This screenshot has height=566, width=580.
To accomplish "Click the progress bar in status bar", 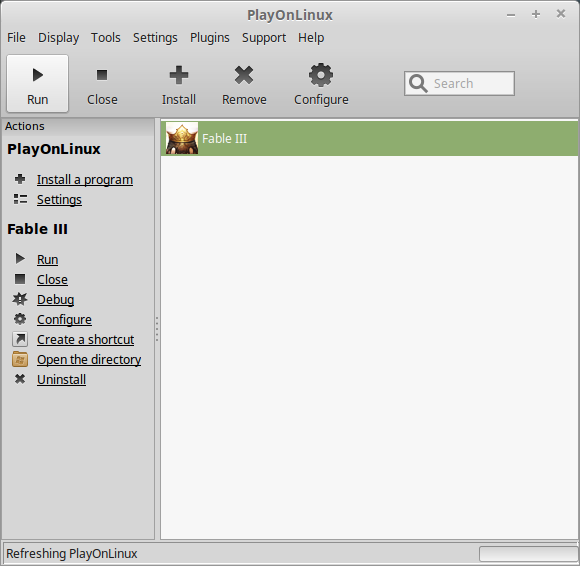I will coord(529,554).
